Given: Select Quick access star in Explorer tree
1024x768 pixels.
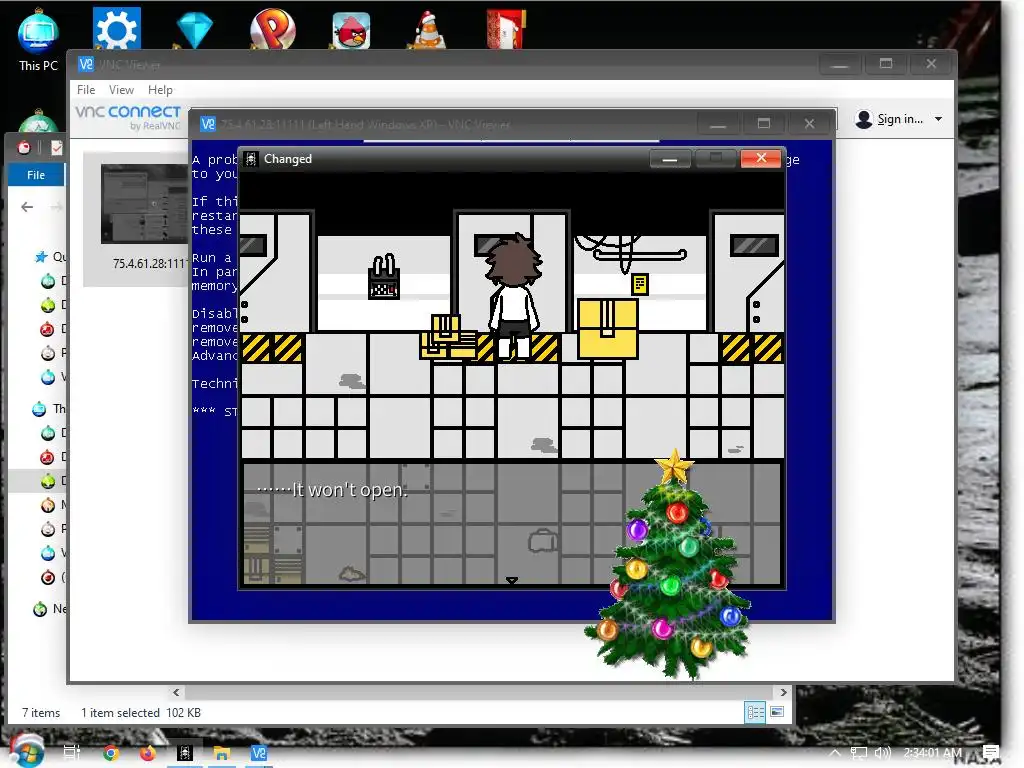Looking at the screenshot, I should click(41, 257).
